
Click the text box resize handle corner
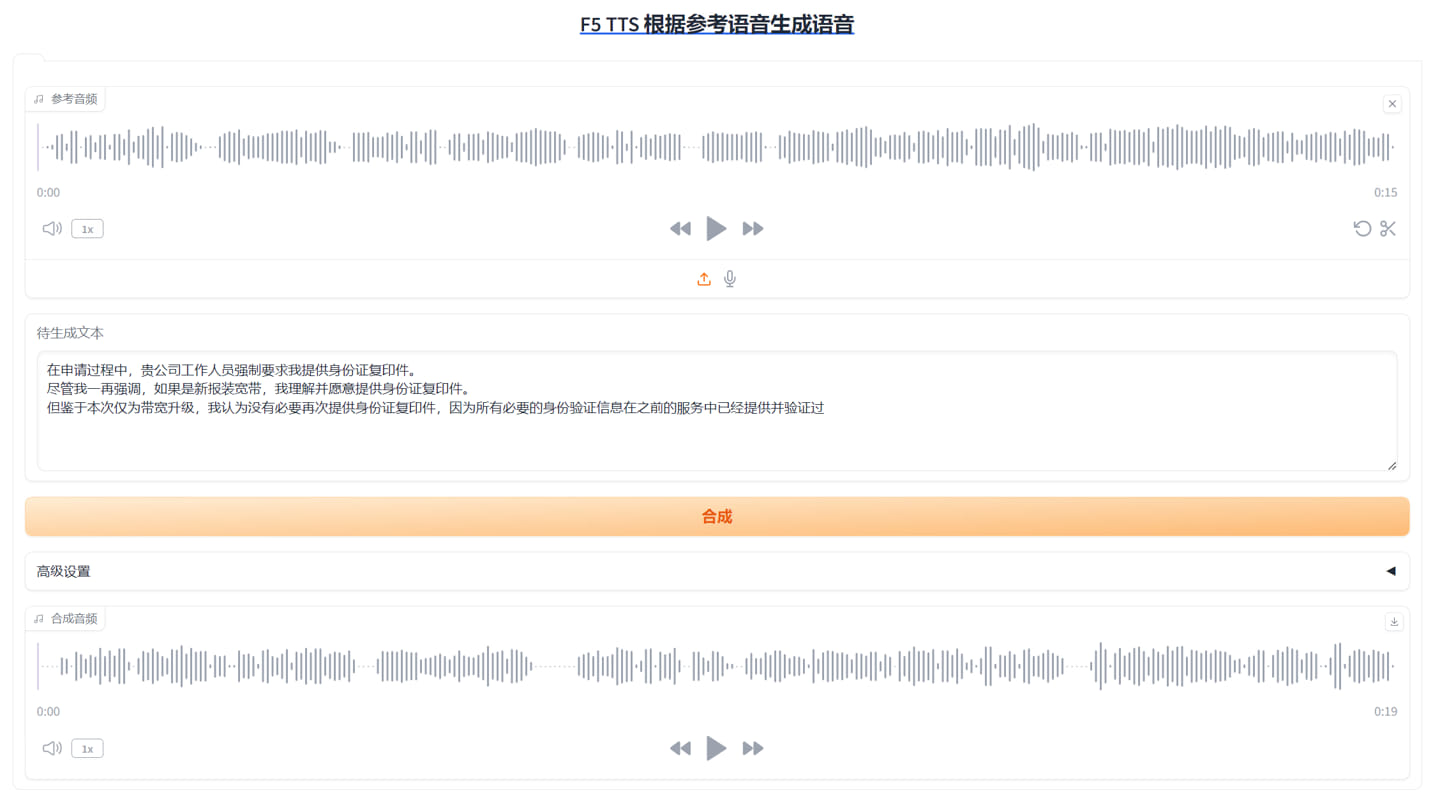click(x=1391, y=465)
